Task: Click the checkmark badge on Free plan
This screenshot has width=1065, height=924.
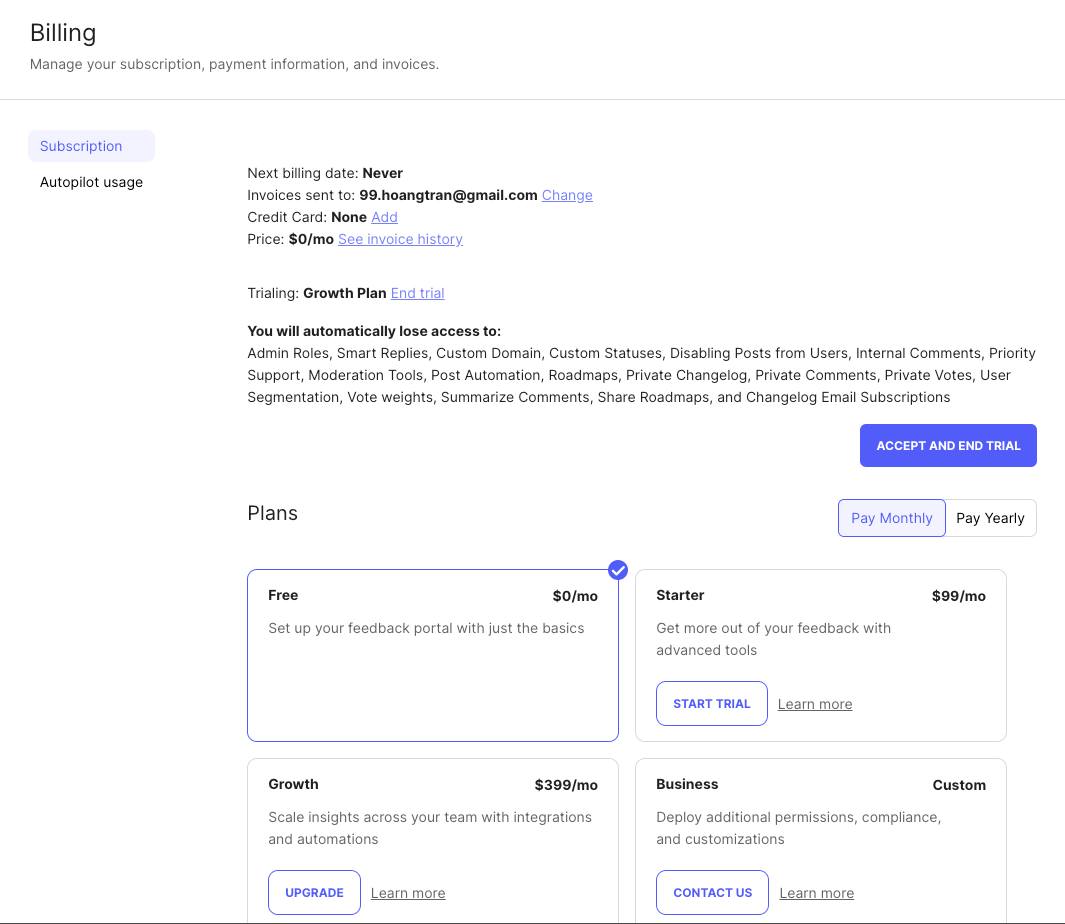Action: coord(618,569)
